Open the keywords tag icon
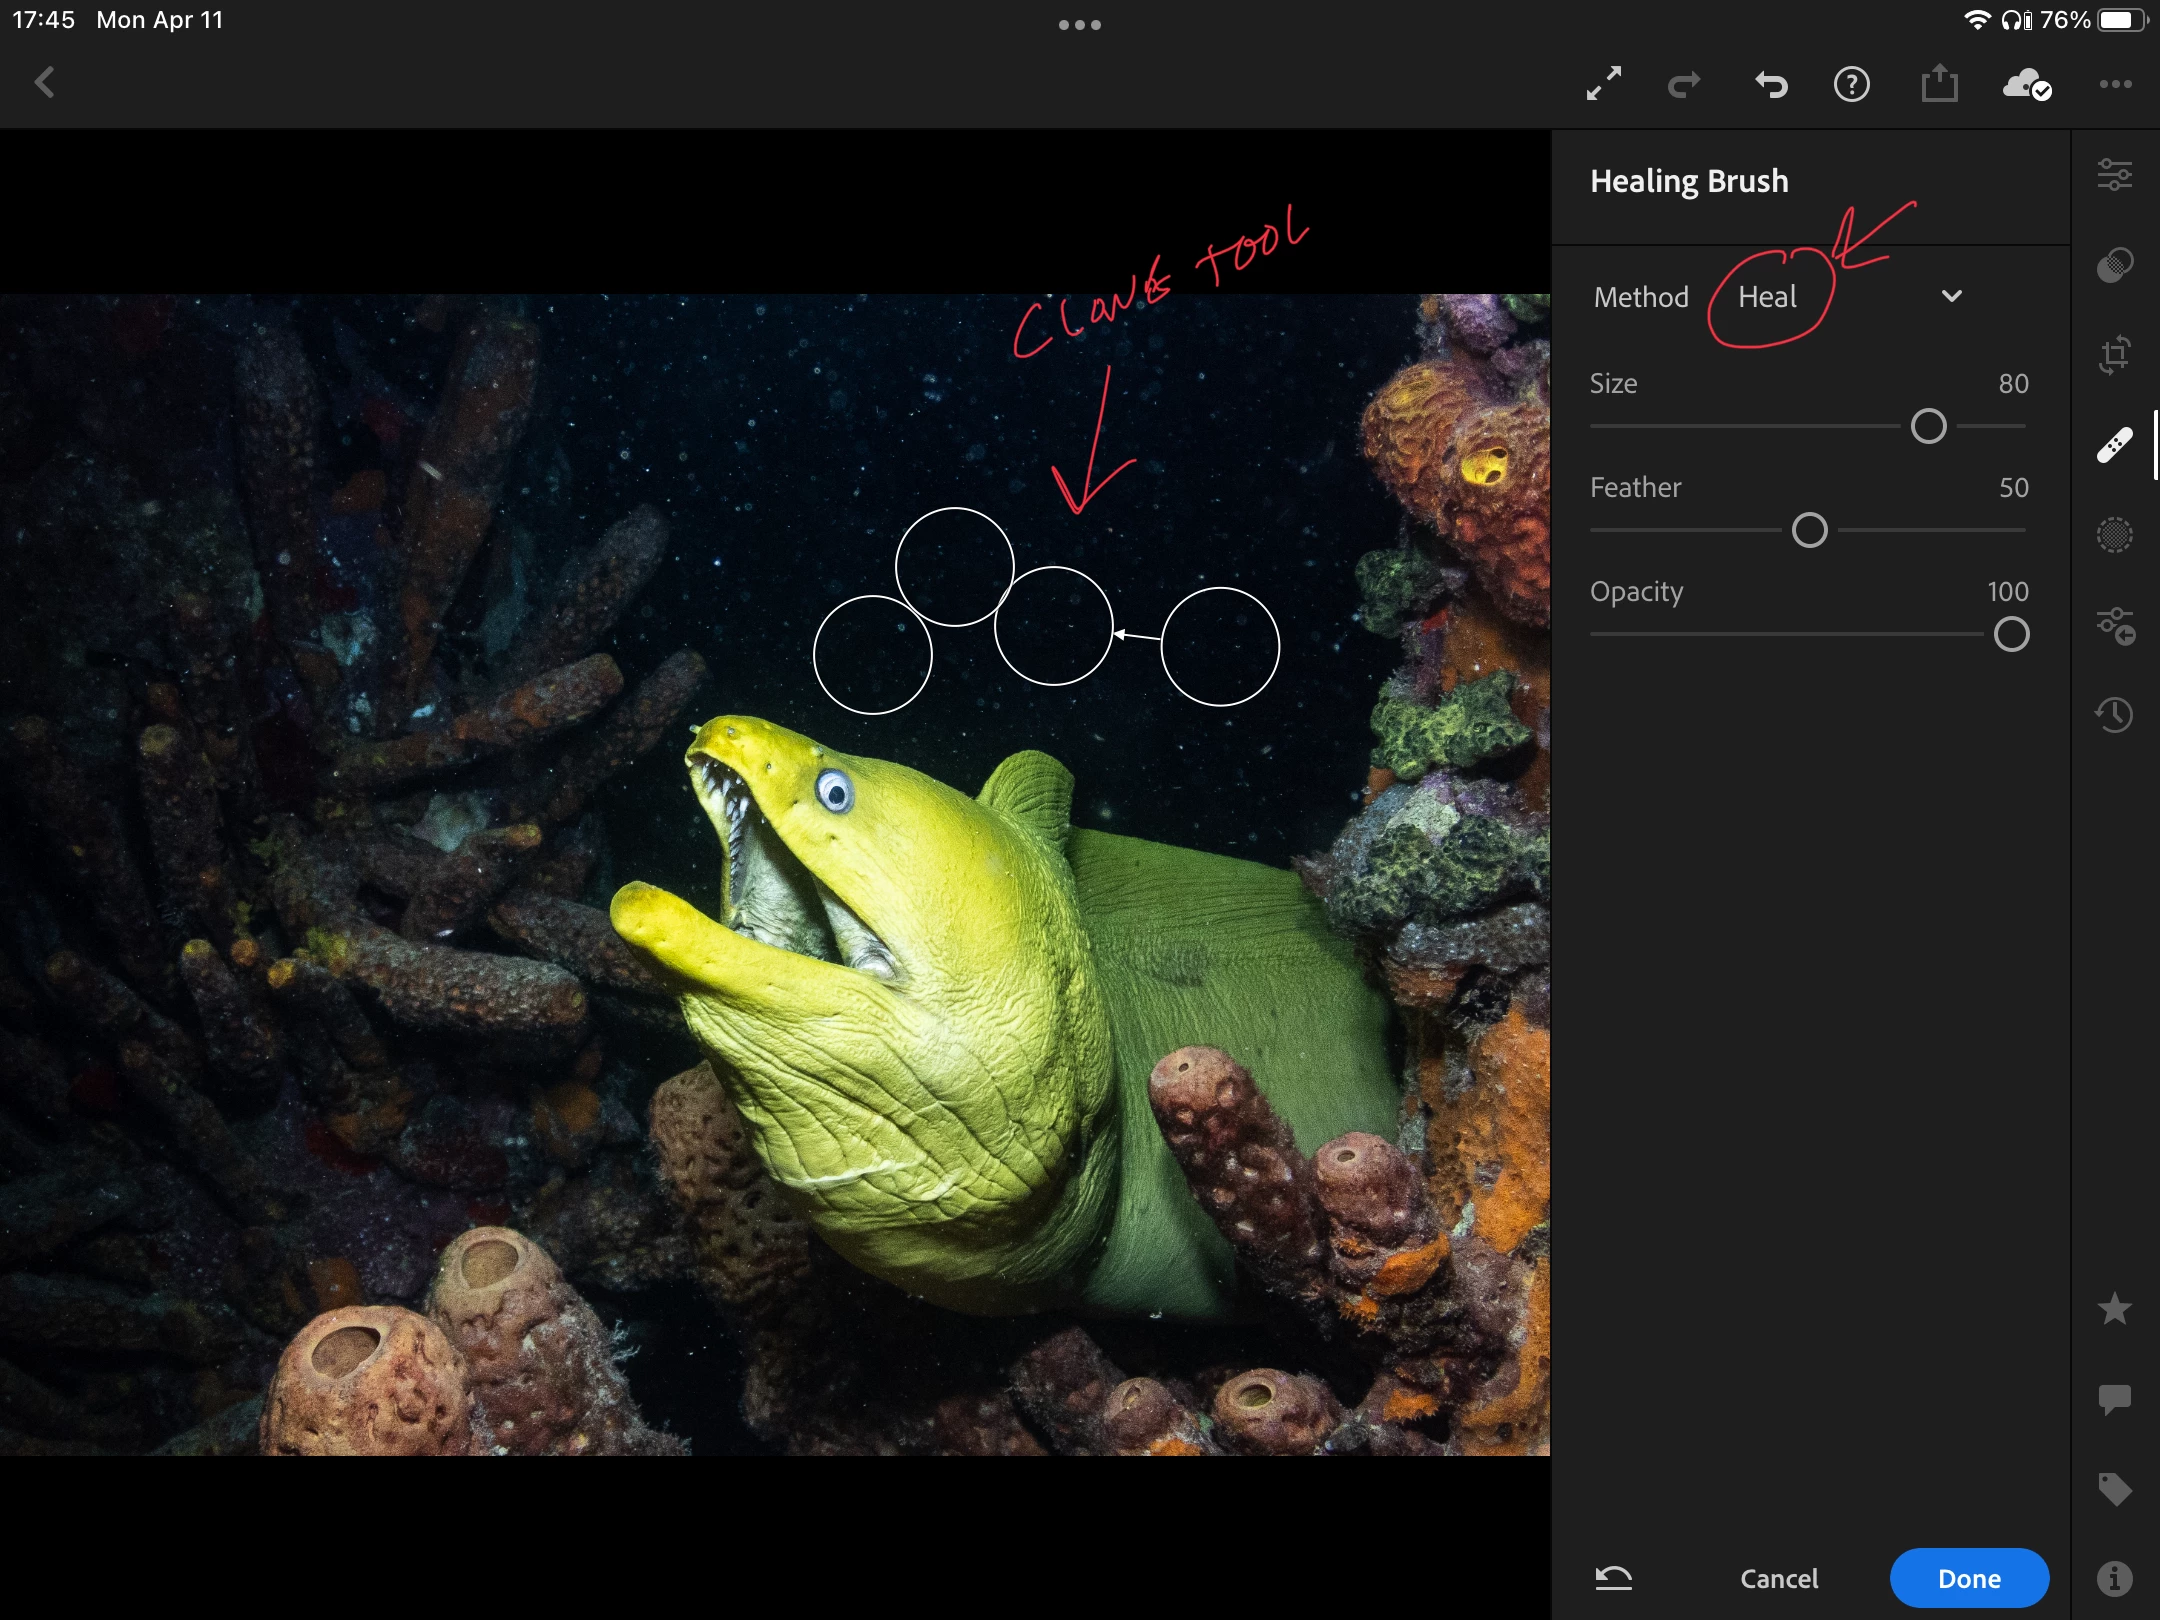This screenshot has height=1620, width=2160. 2114,1489
